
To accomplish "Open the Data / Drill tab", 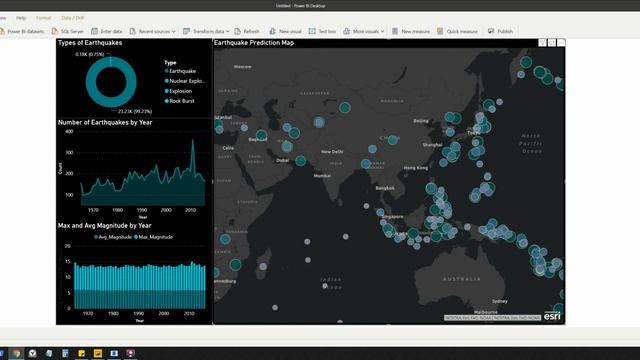I will [x=73, y=18].
